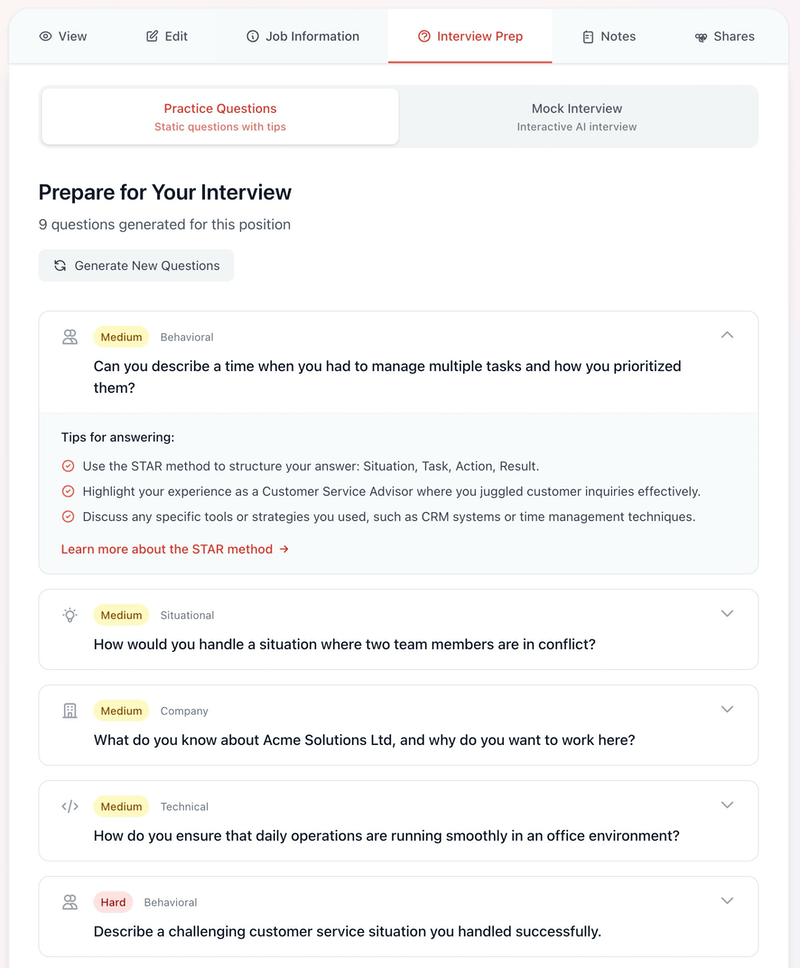
Task: Collapse the multiple tasks question
Action: click(727, 335)
